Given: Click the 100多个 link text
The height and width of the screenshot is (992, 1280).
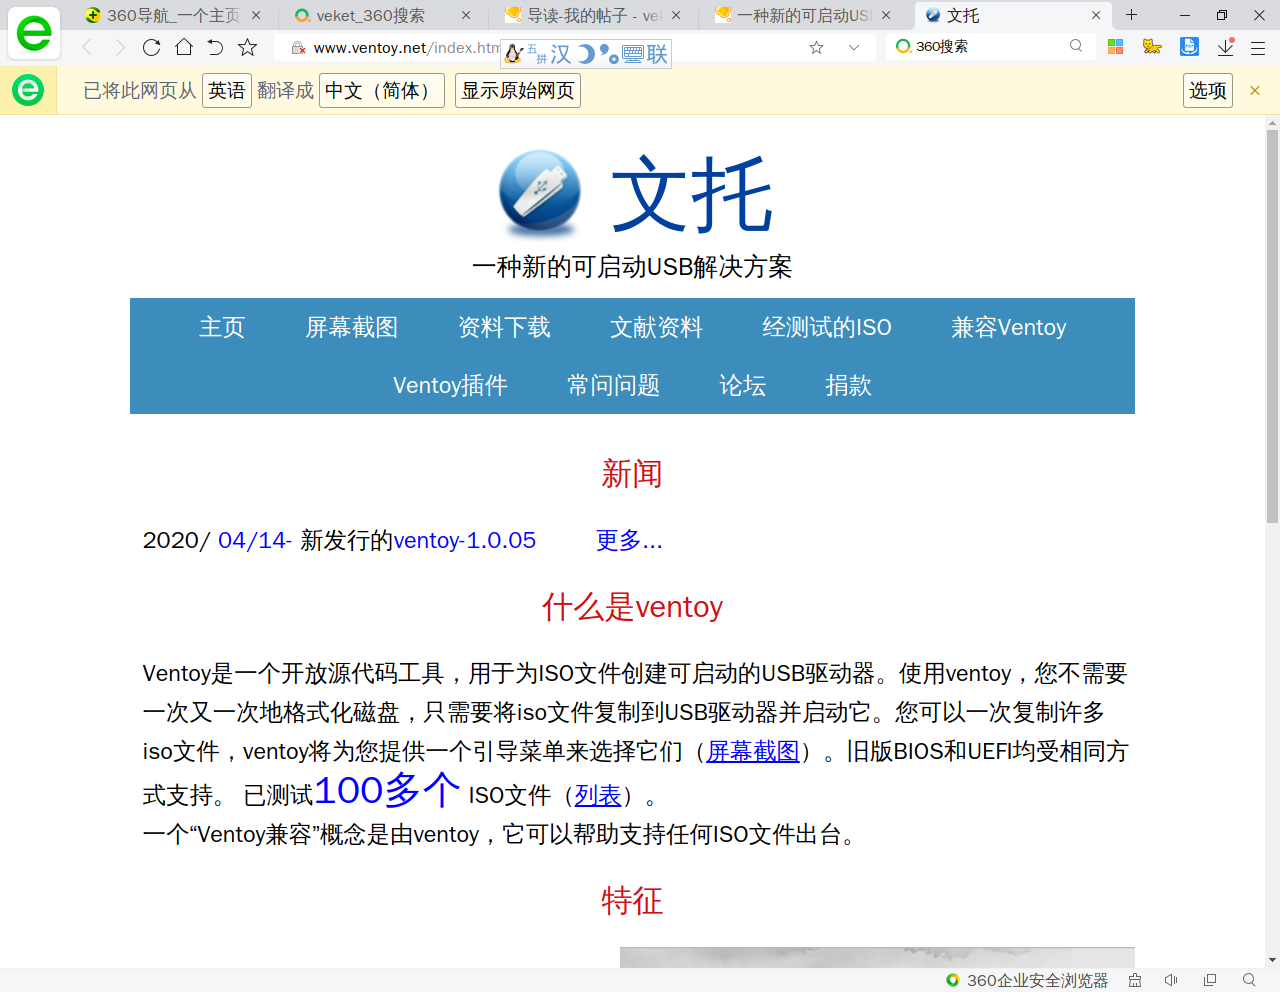Looking at the screenshot, I should [x=387, y=791].
